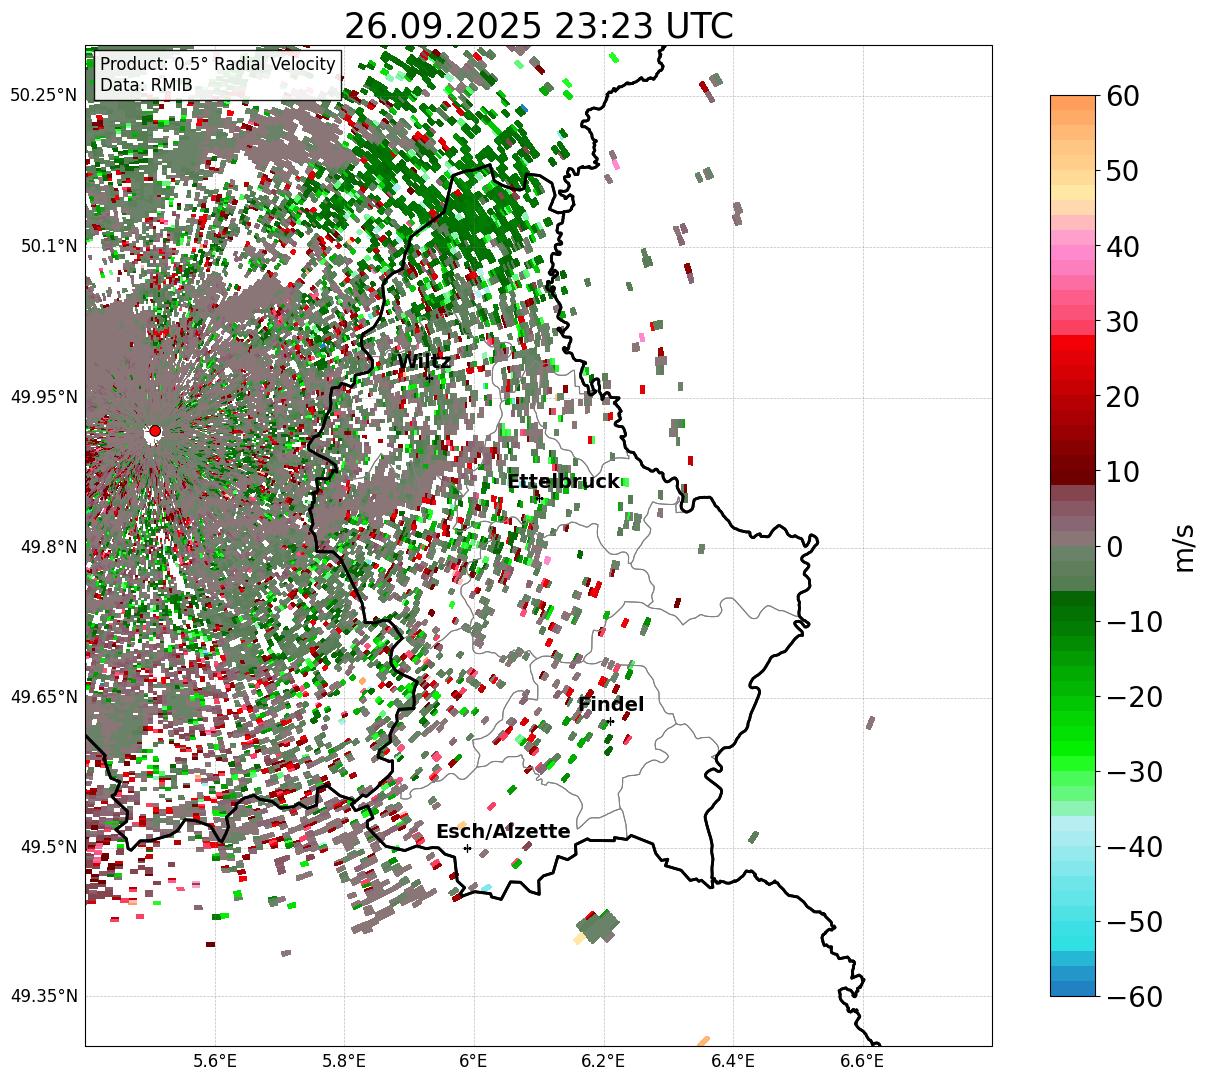
Task: Click the colorbar label −30
Action: click(1134, 771)
